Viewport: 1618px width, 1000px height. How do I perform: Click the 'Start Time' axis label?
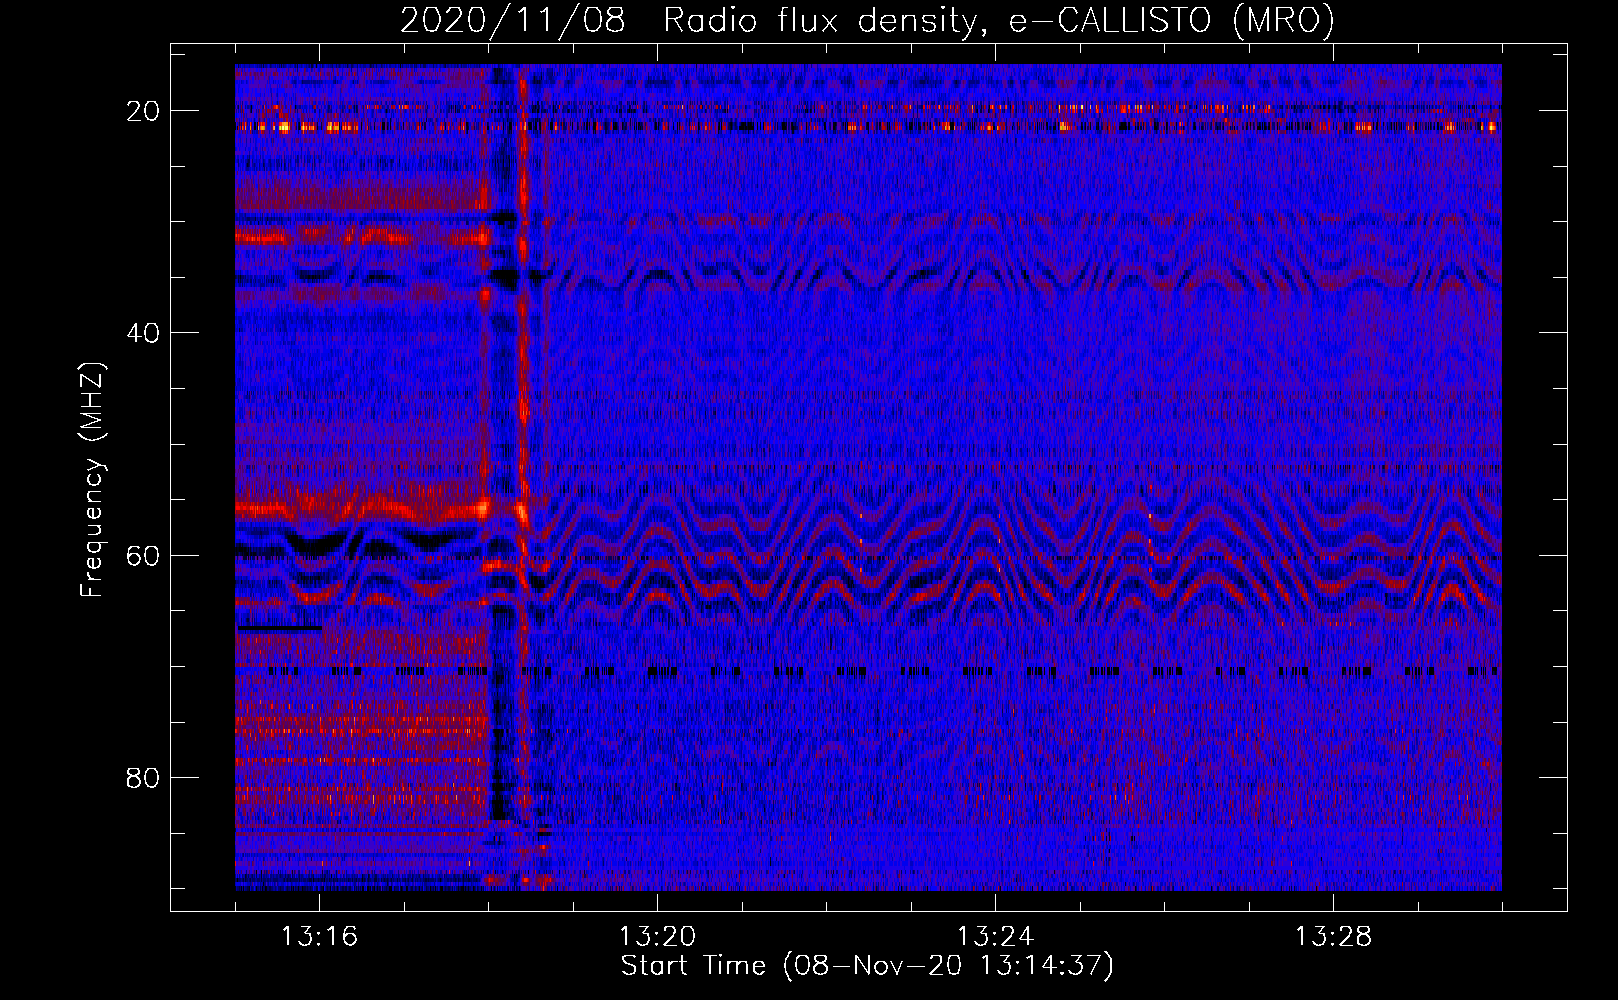click(867, 966)
